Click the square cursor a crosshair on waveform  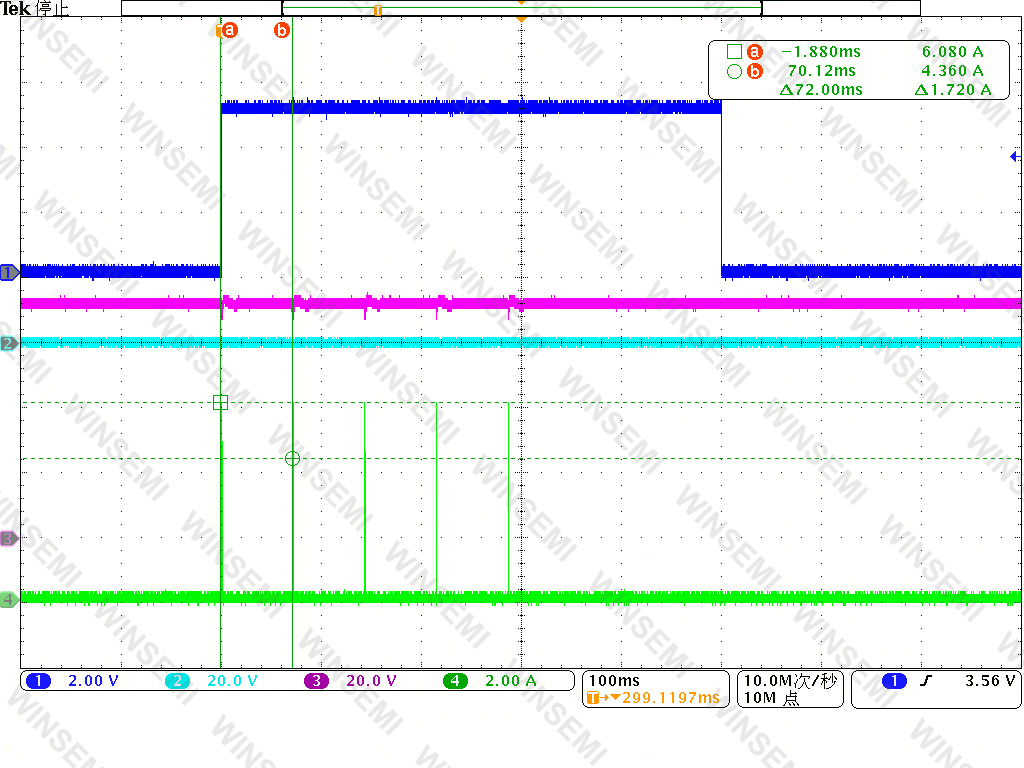pos(221,402)
